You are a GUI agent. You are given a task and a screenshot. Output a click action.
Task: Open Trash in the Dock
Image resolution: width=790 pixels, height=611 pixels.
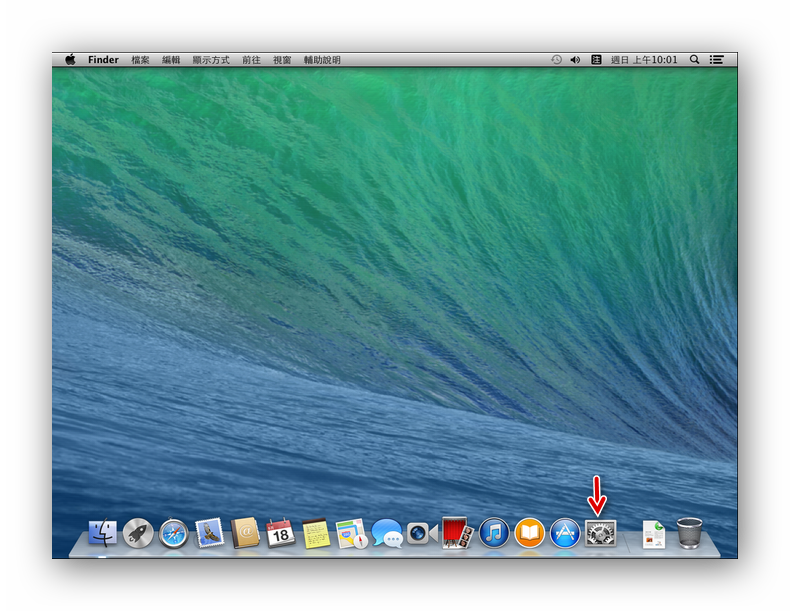tap(689, 533)
